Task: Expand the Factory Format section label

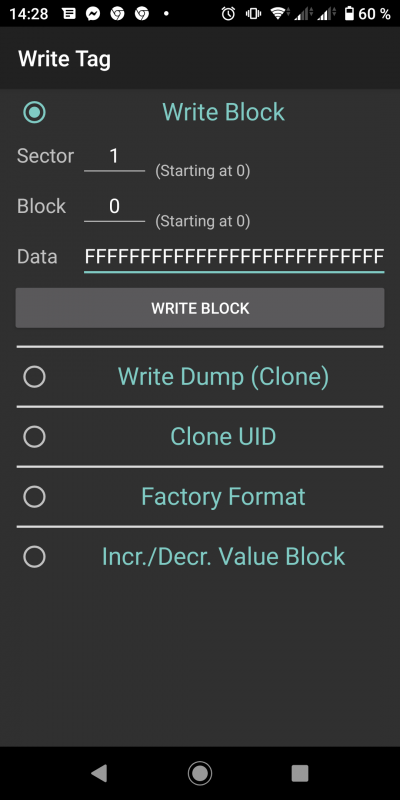Action: 223,496
